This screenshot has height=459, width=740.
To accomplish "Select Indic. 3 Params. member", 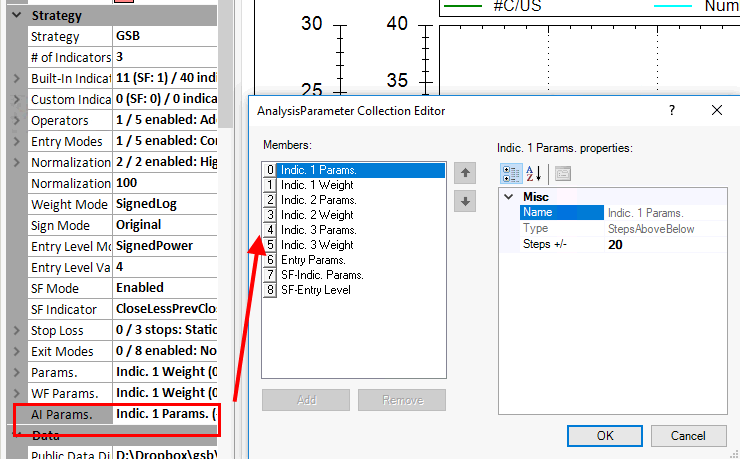I will click(x=318, y=229).
